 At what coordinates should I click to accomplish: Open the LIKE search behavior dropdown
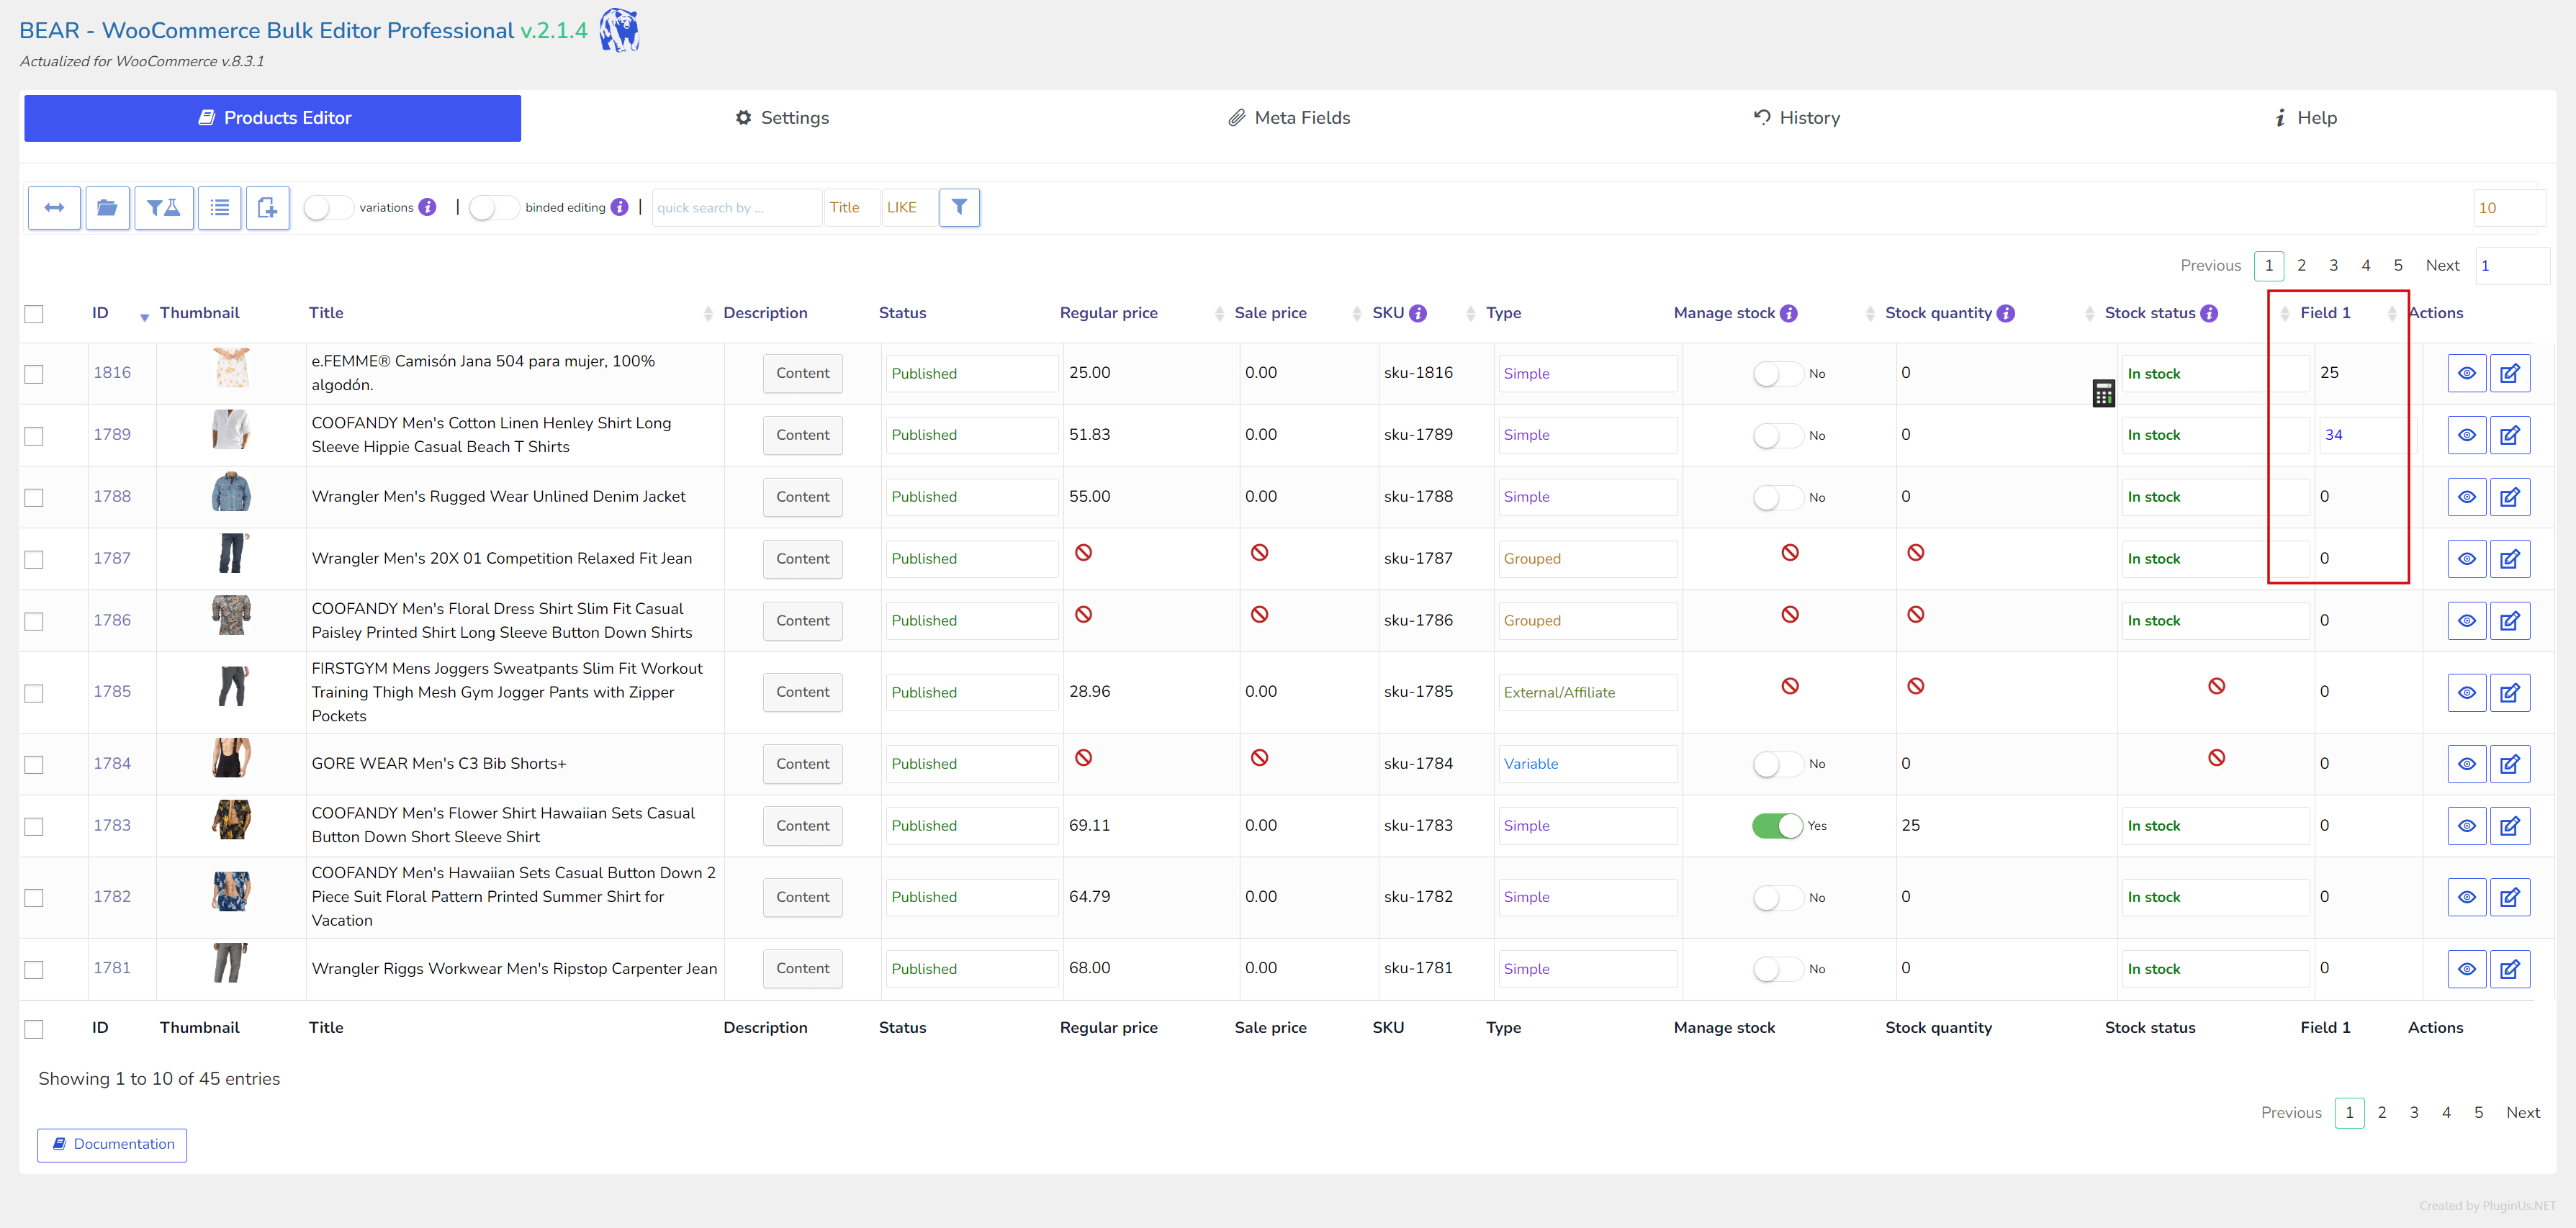pyautogui.click(x=909, y=207)
